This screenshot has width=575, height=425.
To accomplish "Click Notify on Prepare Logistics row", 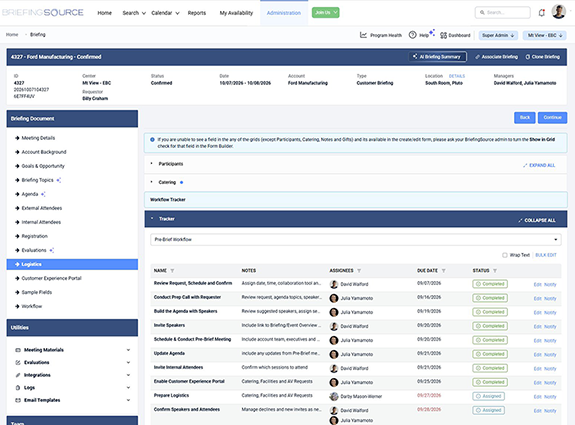I will tap(550, 397).
